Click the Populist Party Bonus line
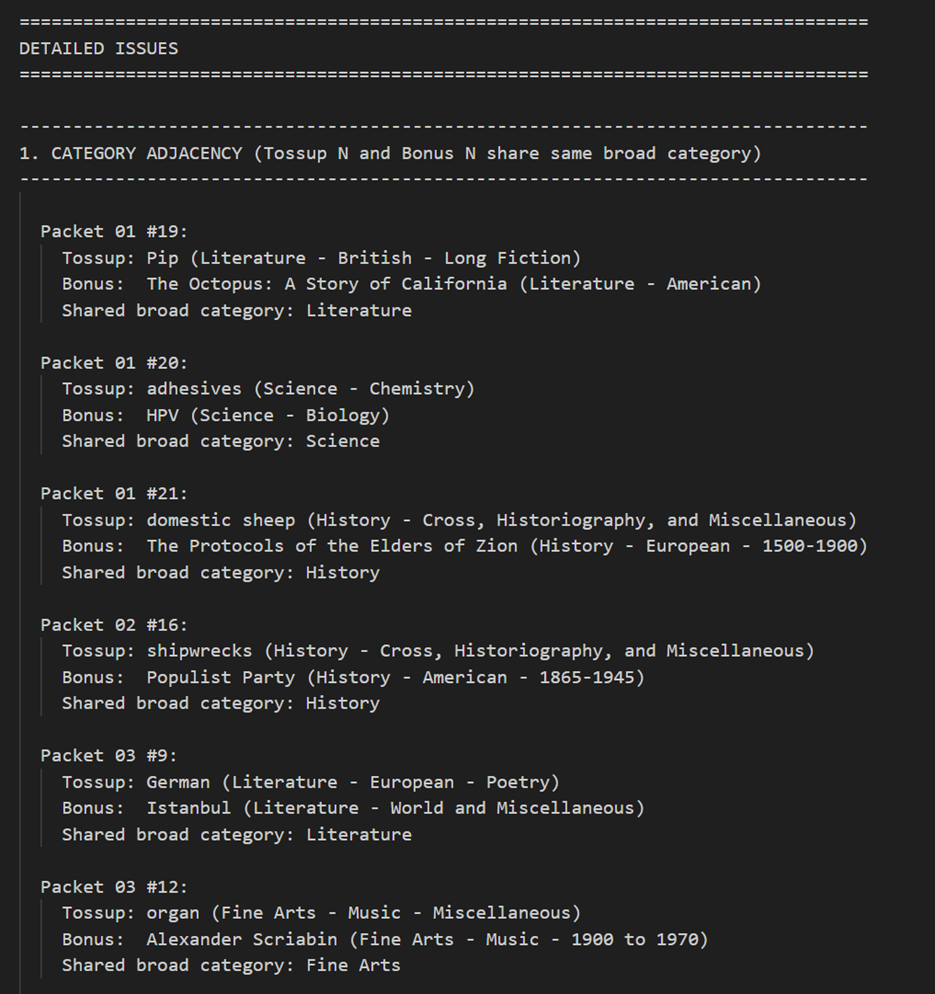 point(353,677)
